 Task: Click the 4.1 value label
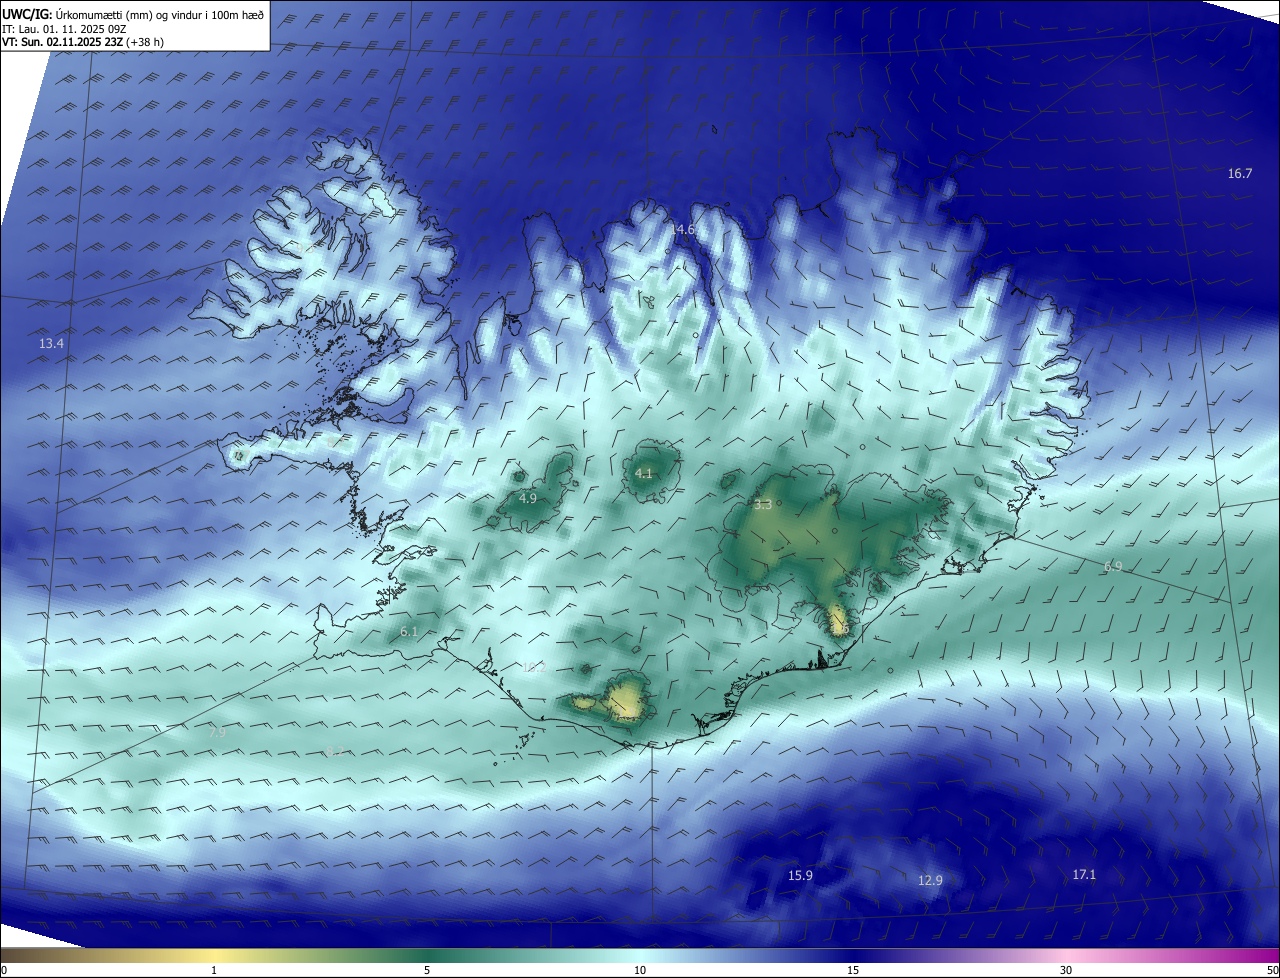[644, 474]
